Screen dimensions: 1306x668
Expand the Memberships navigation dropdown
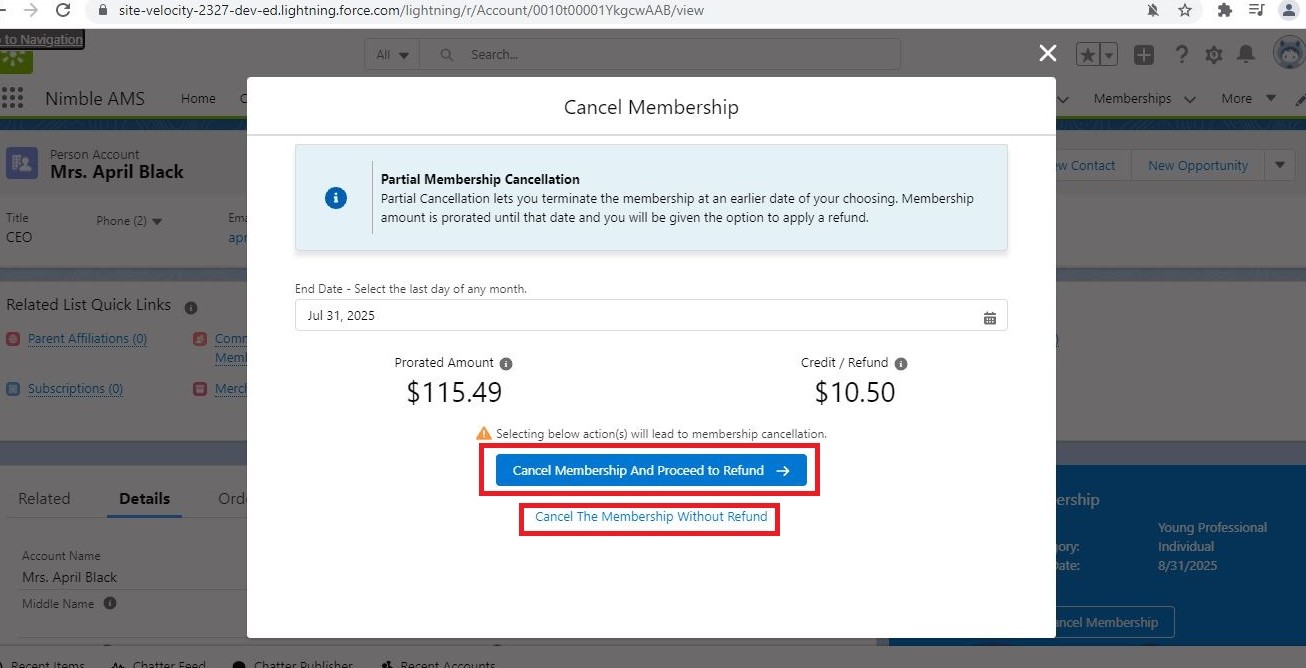(x=1190, y=99)
